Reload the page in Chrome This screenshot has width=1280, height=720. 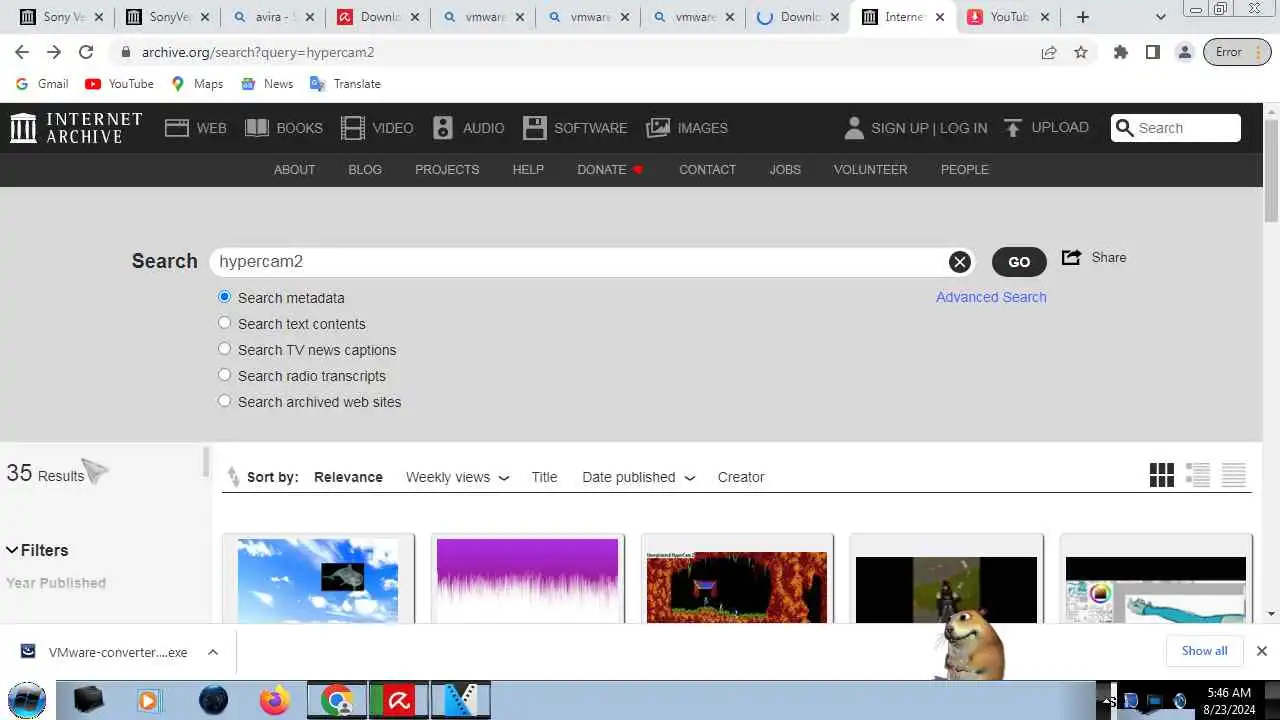(x=86, y=52)
